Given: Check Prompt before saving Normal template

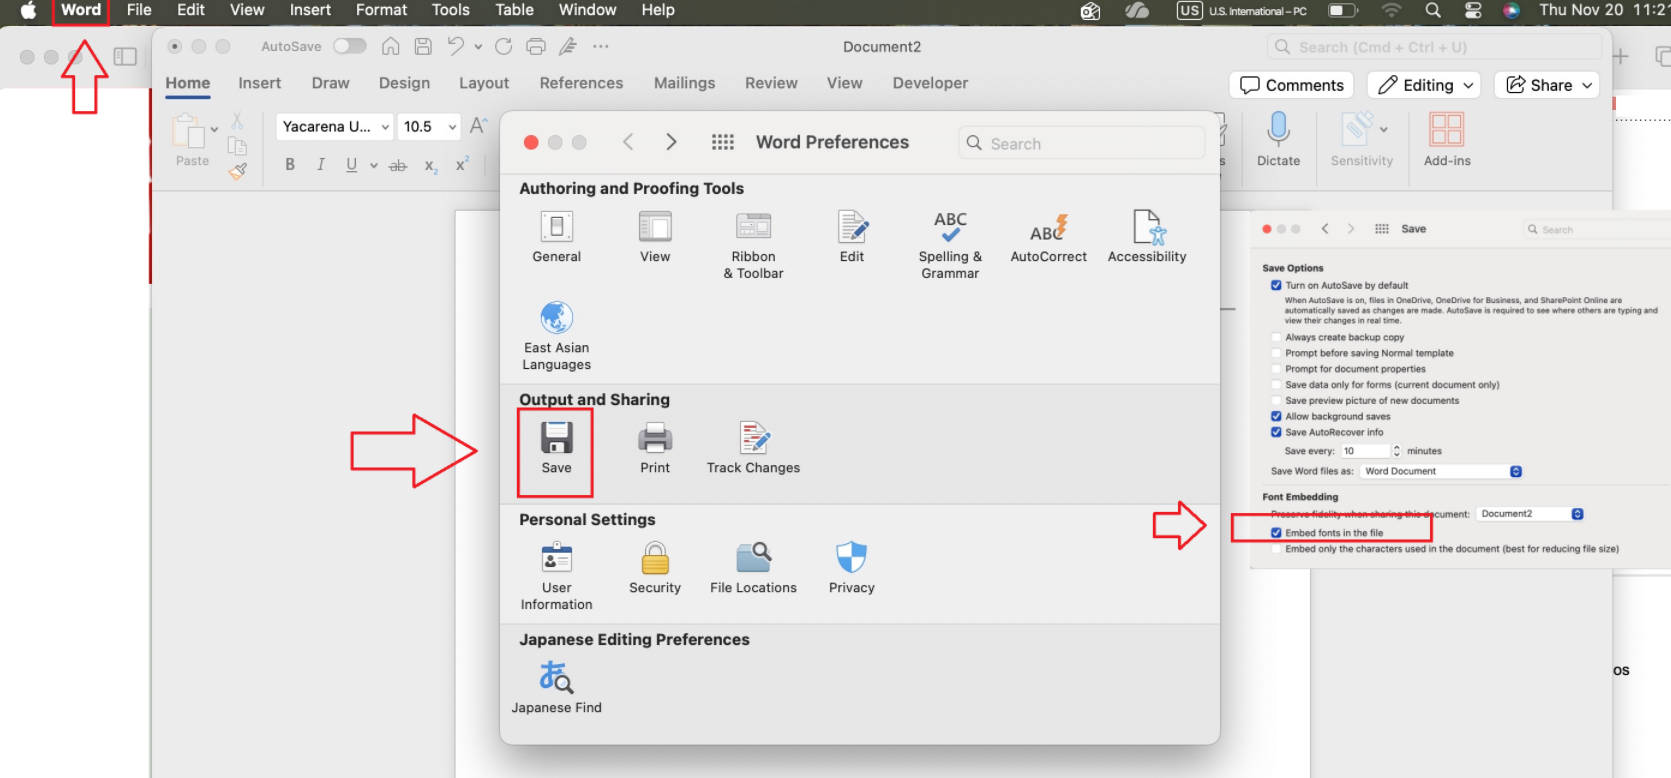Looking at the screenshot, I should coord(1276,353).
